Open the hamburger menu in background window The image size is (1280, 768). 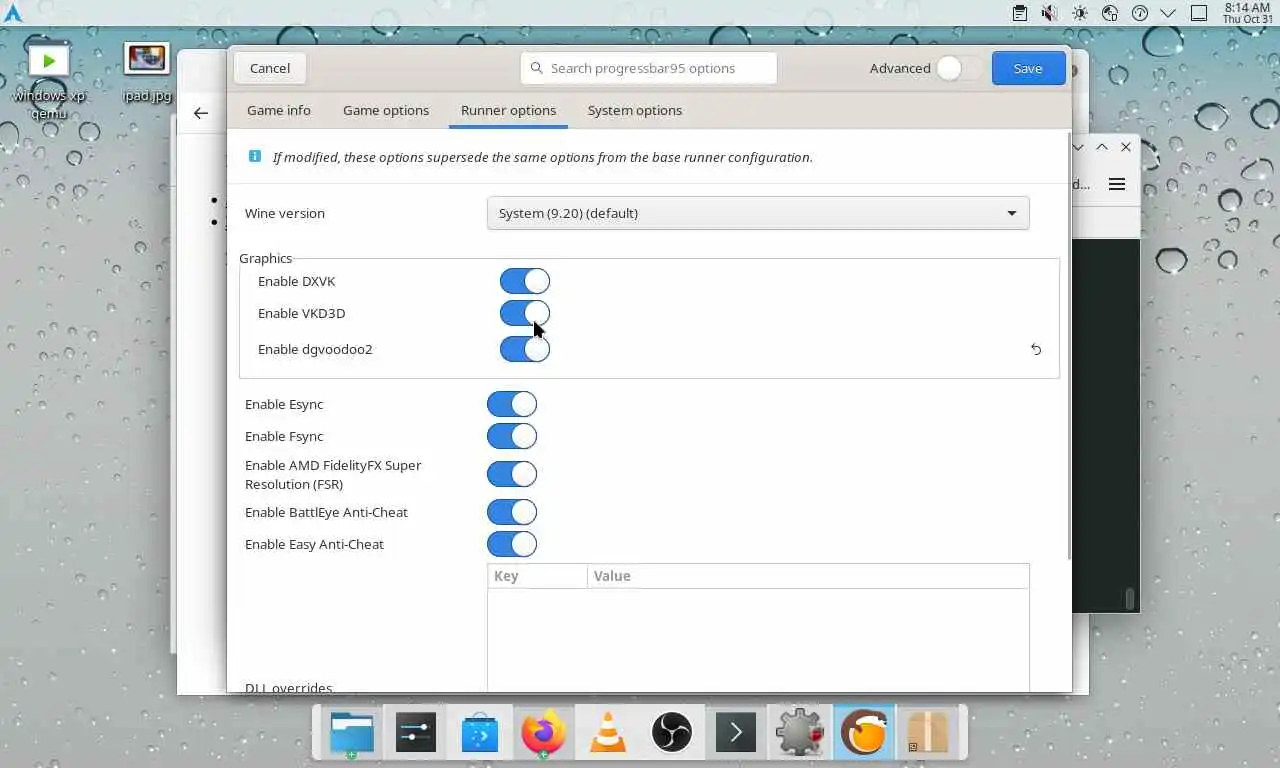[x=1117, y=184]
